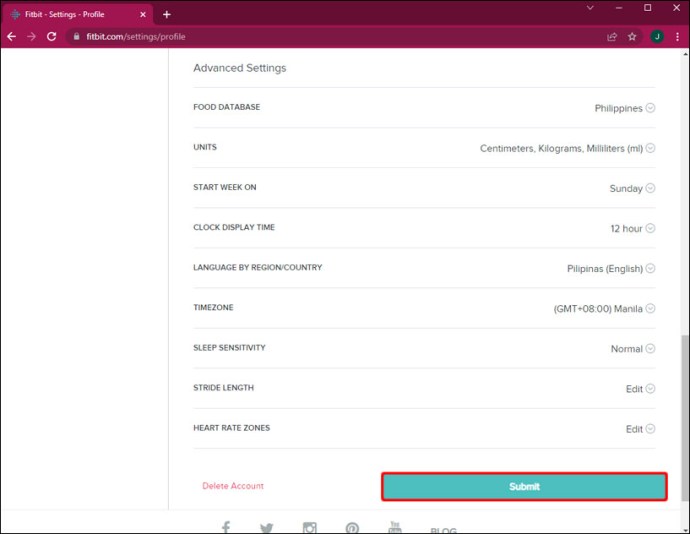Image resolution: width=690 pixels, height=534 pixels.
Task: Click the STRIDE LENGTH label
Action: (224, 387)
